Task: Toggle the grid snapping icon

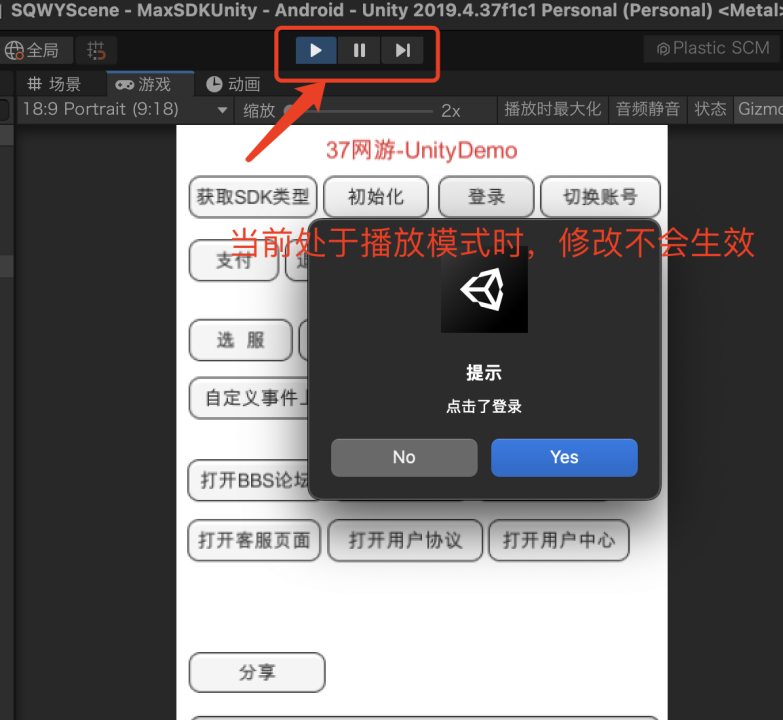Action: [x=96, y=50]
